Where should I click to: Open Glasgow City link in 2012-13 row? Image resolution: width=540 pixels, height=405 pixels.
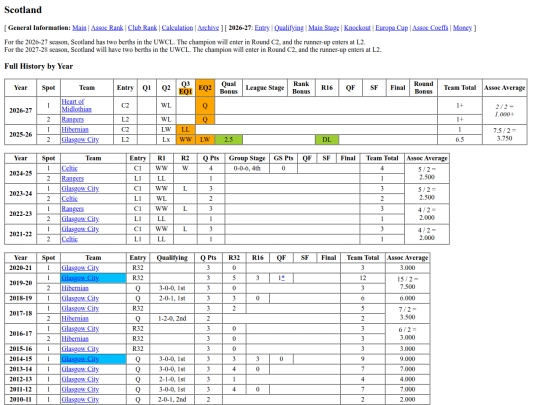tap(80, 379)
